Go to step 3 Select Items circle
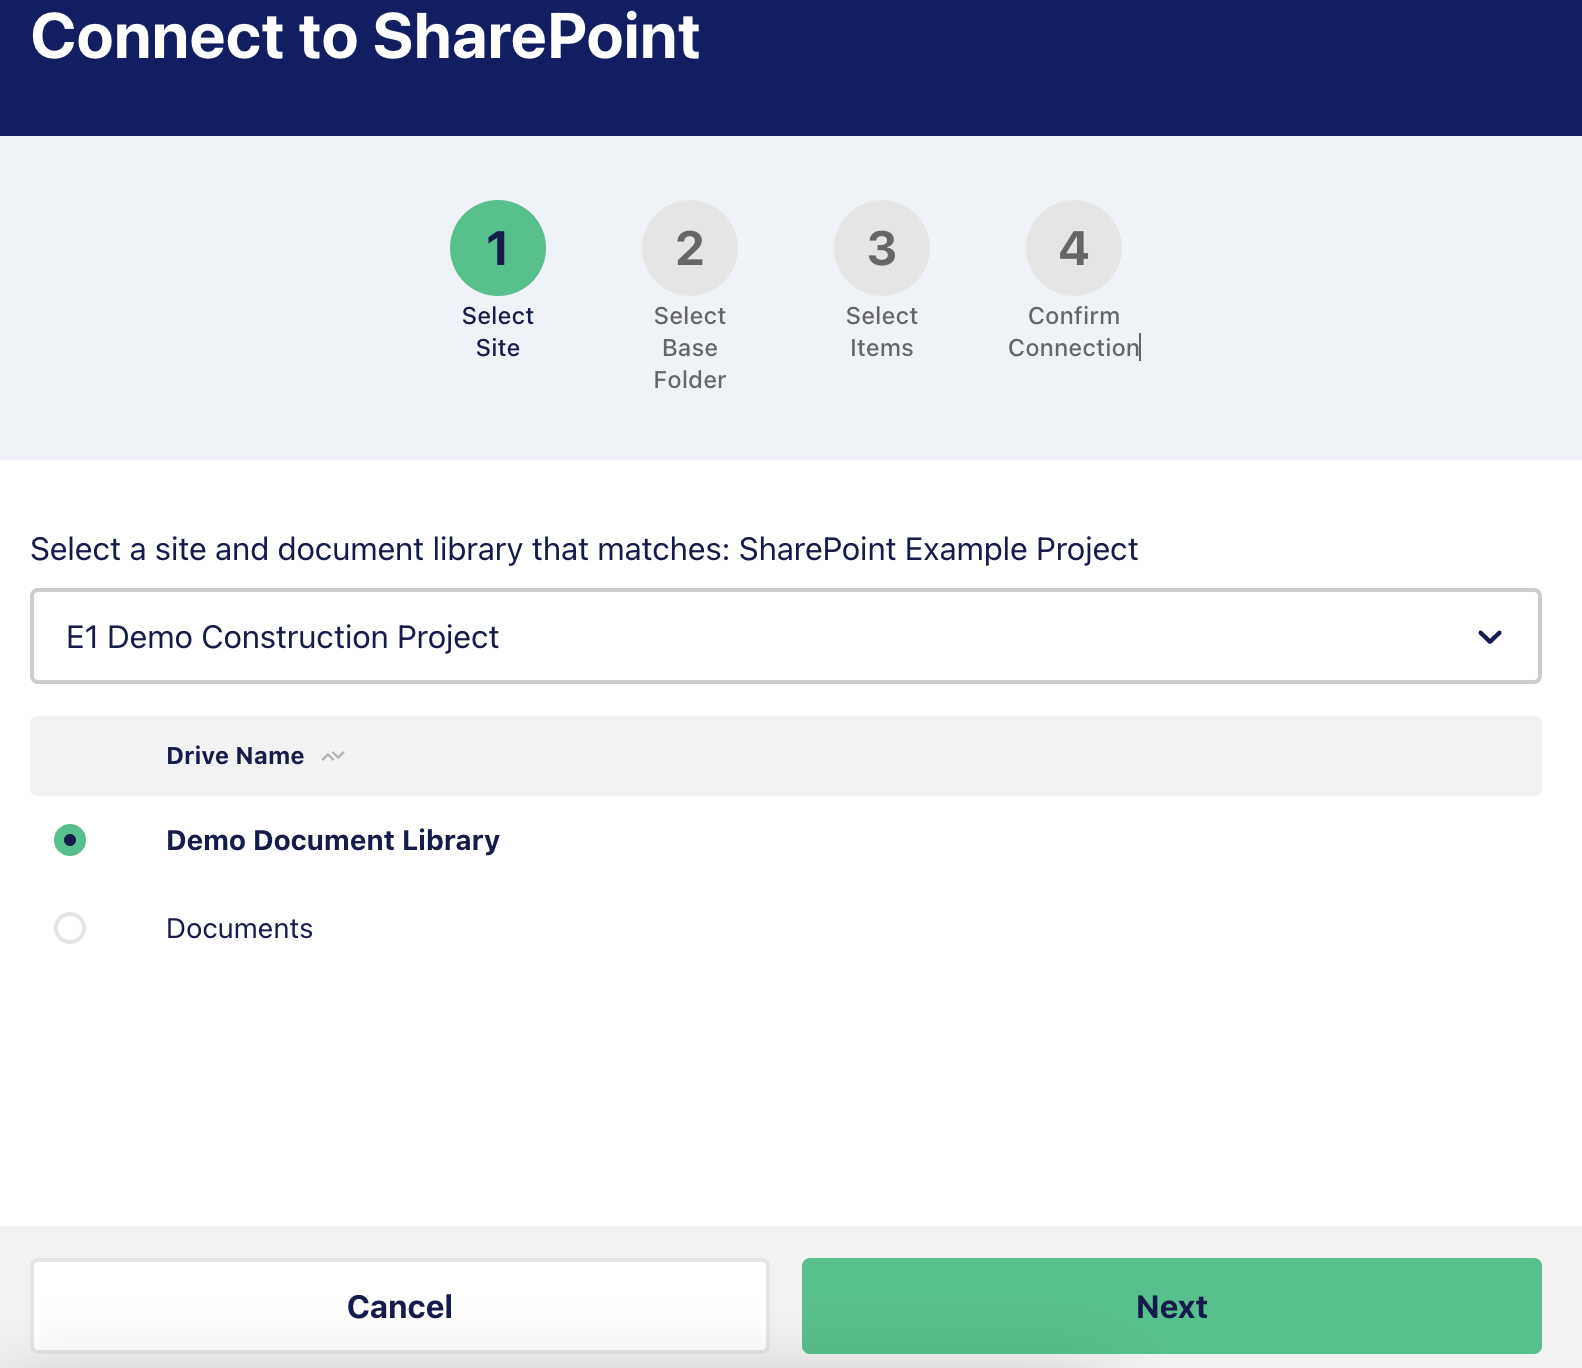 tap(882, 248)
